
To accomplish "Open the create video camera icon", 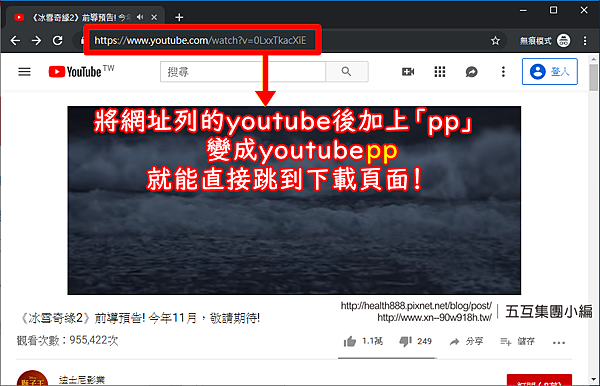I will 408,72.
